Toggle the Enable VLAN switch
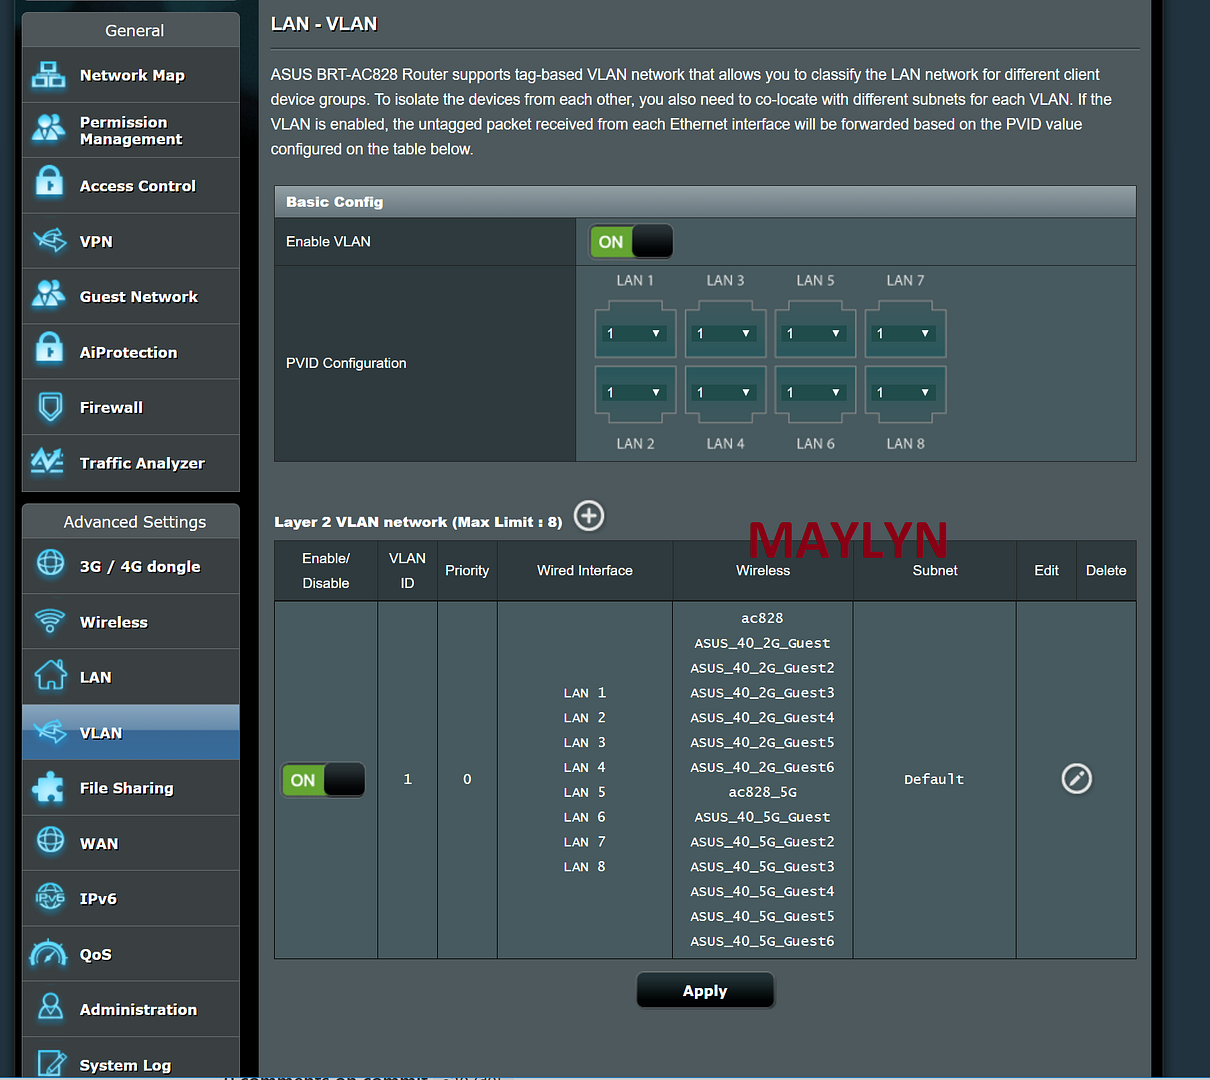The width and height of the screenshot is (1210, 1080). [631, 242]
